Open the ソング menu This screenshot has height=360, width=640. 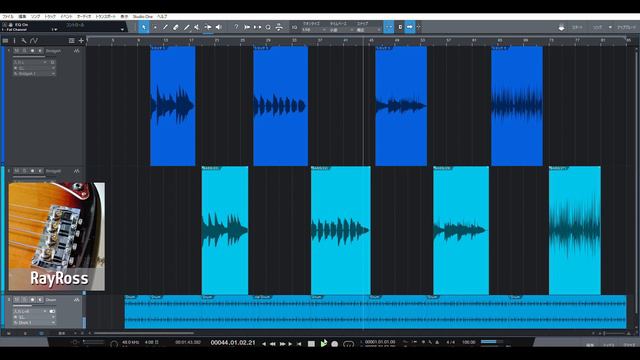point(36,17)
